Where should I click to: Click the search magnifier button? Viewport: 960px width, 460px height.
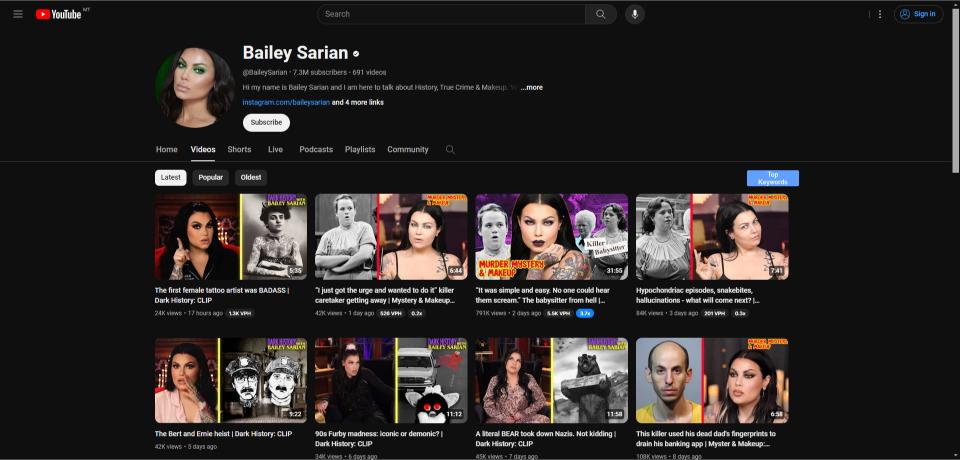[x=600, y=14]
